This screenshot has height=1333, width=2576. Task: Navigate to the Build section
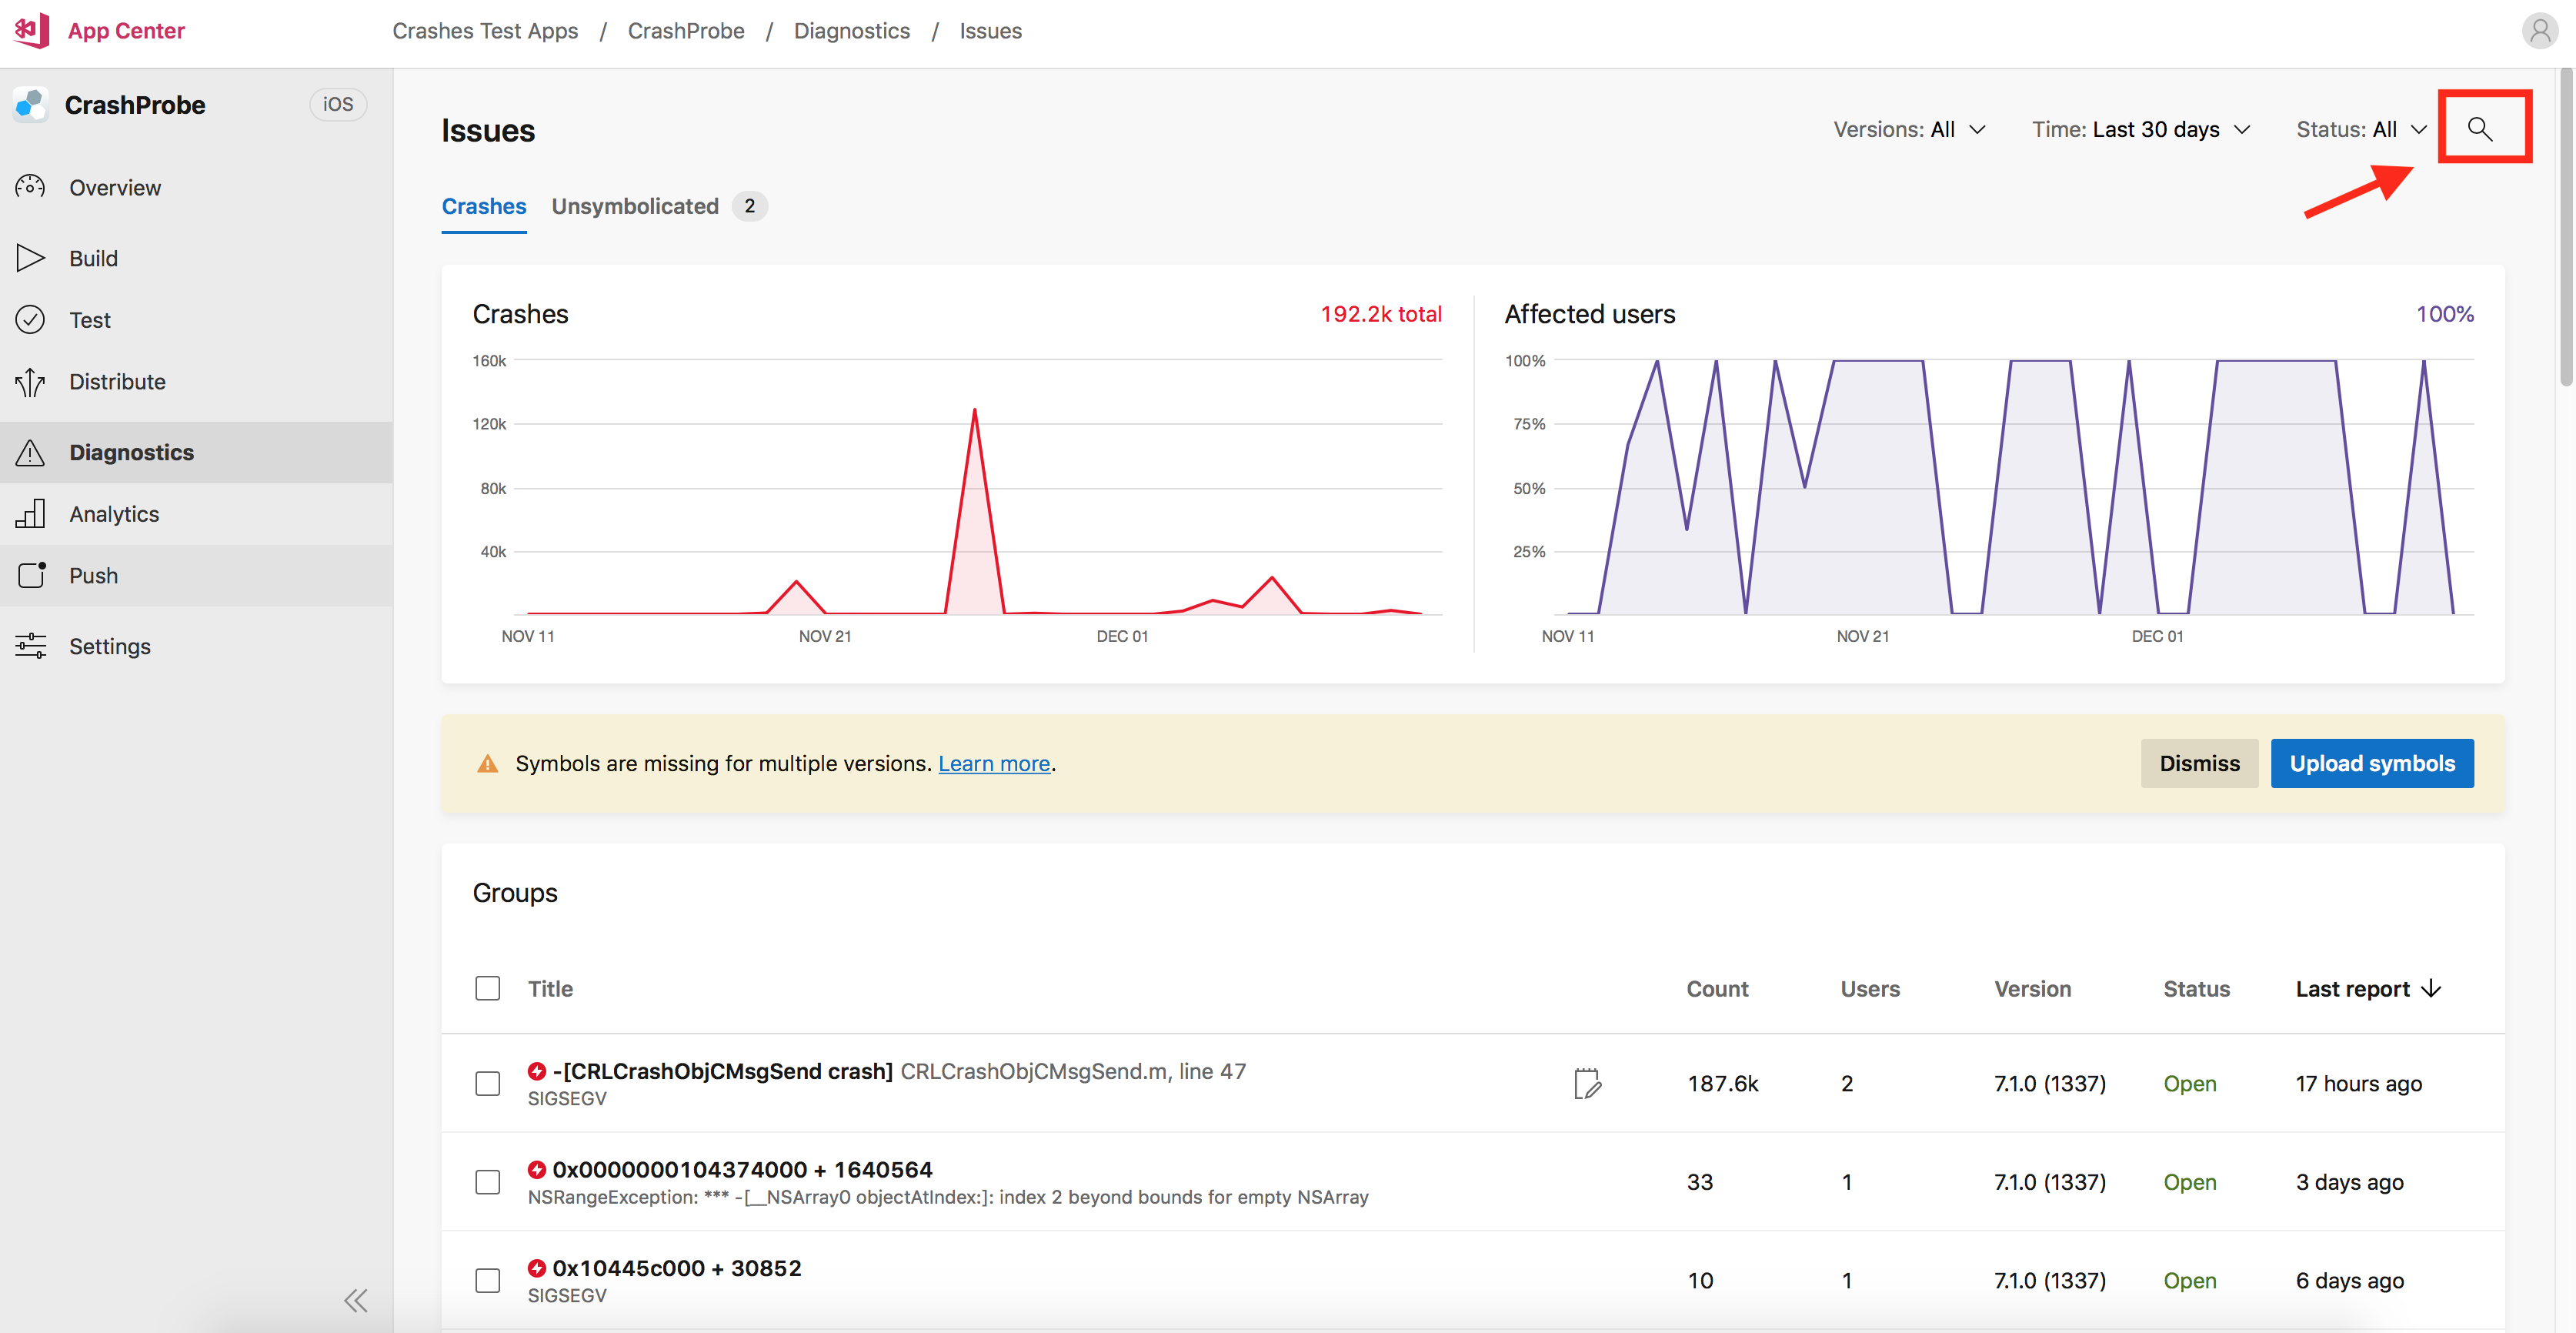(92, 257)
